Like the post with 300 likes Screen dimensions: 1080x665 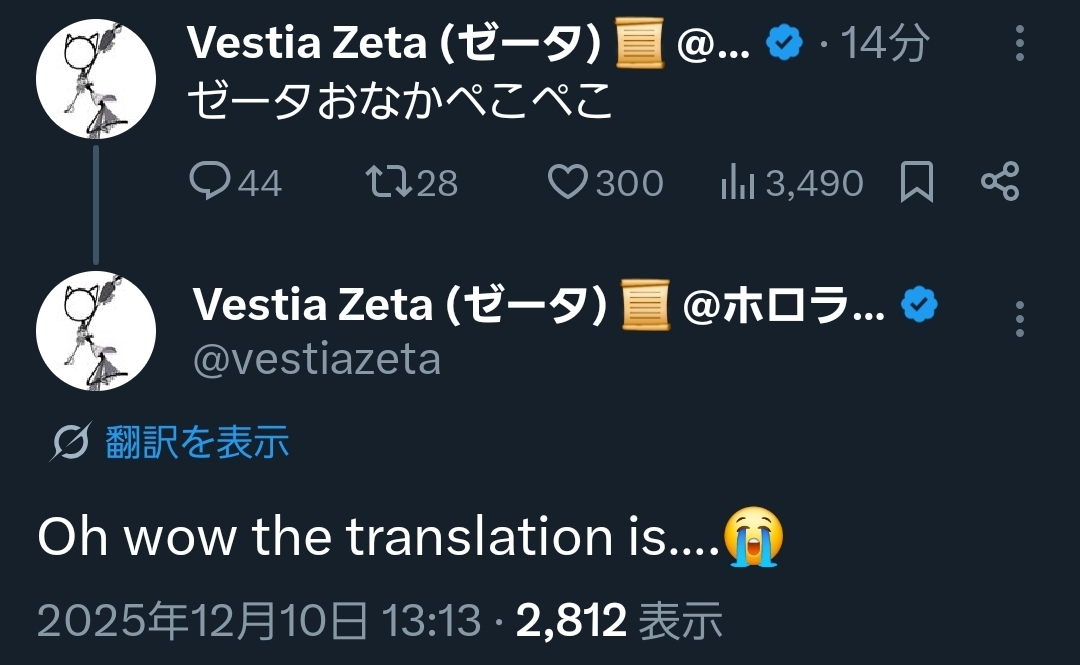570,182
